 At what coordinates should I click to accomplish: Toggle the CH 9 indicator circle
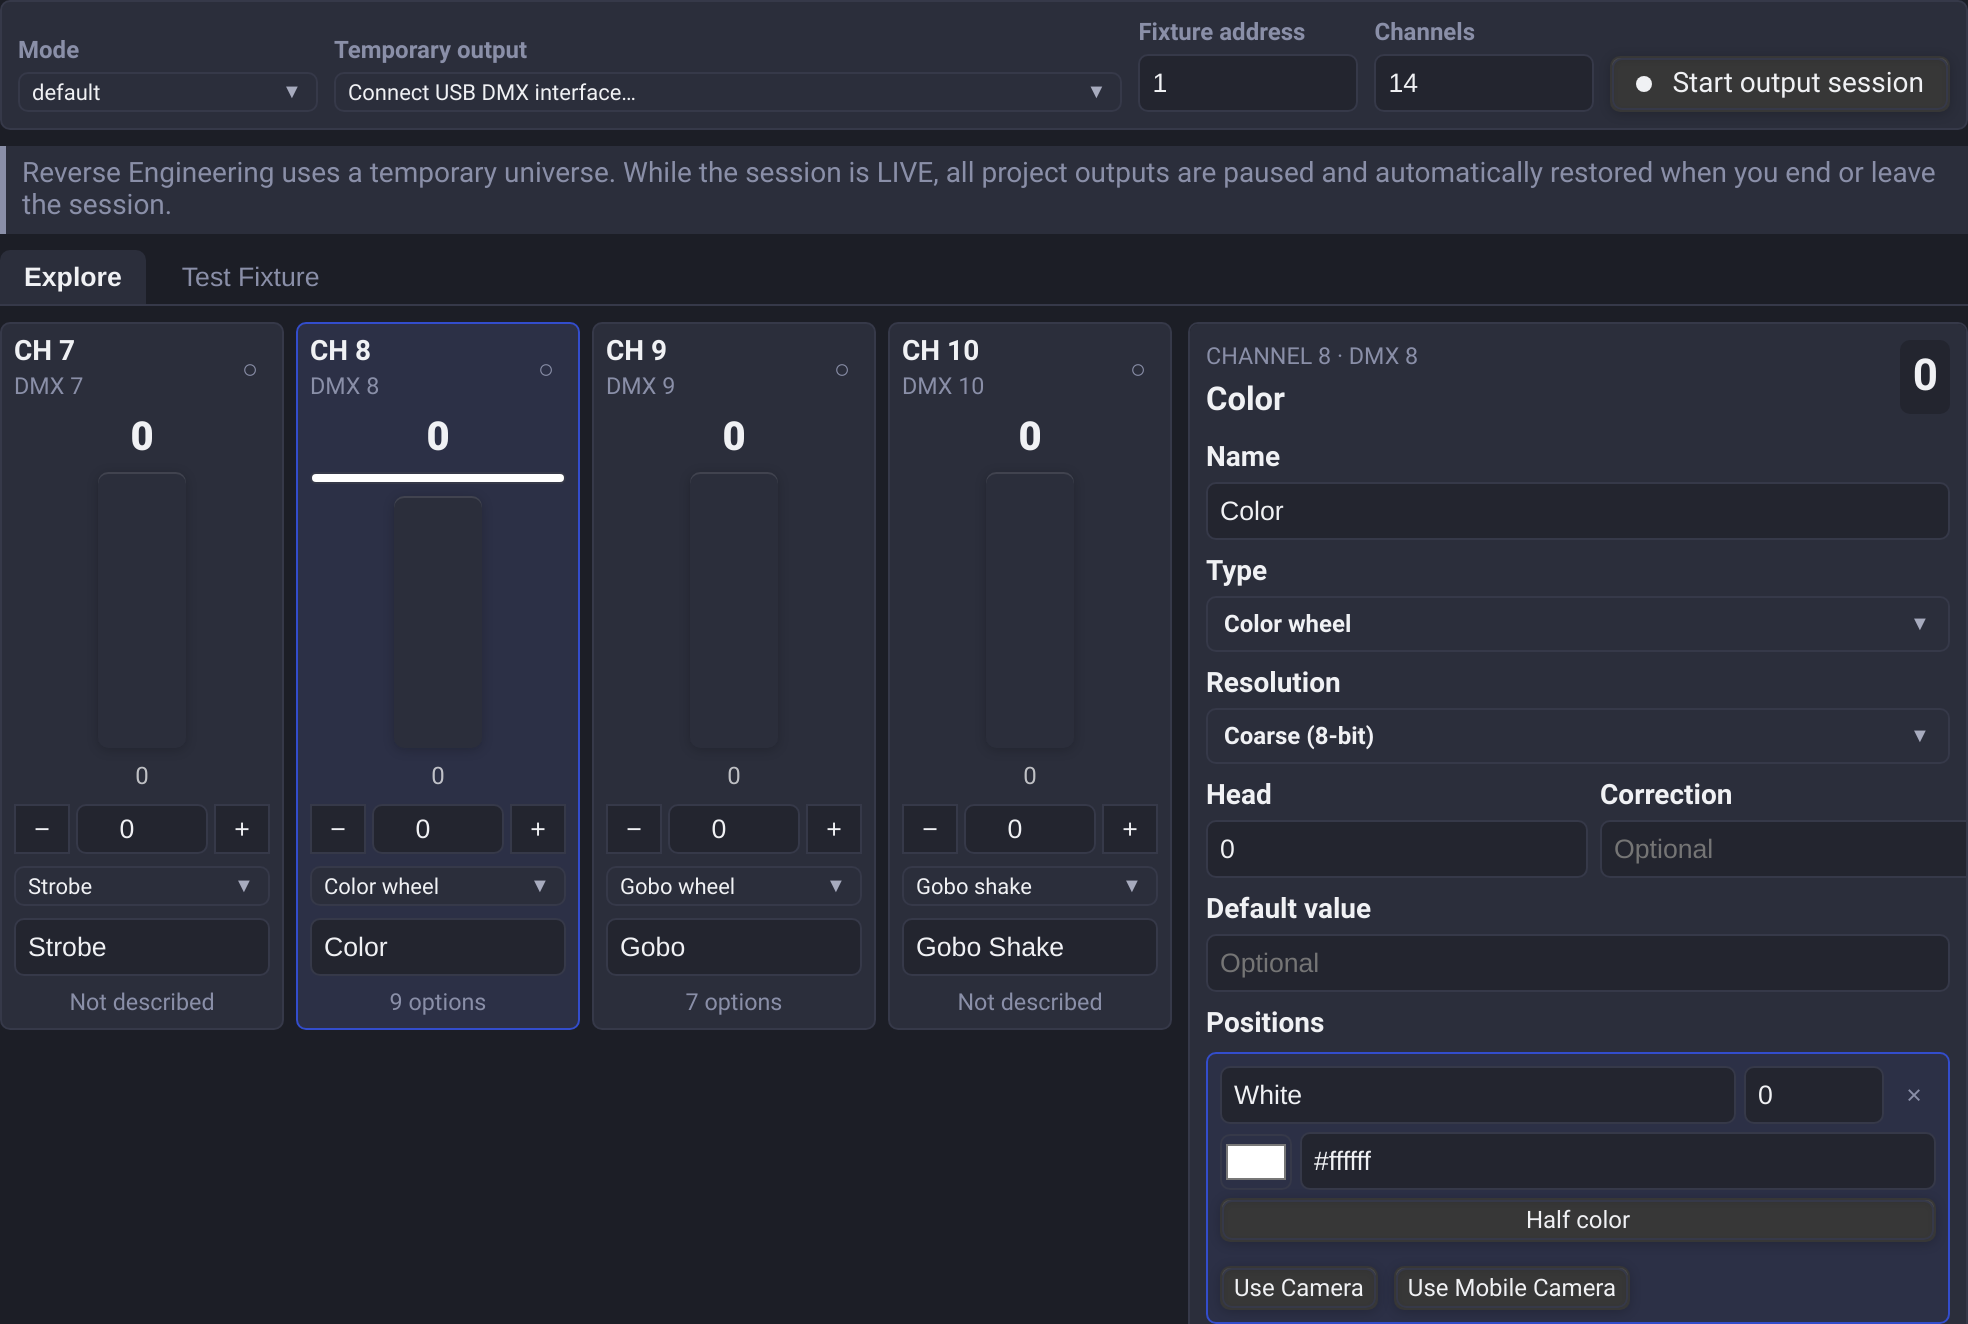coord(842,370)
